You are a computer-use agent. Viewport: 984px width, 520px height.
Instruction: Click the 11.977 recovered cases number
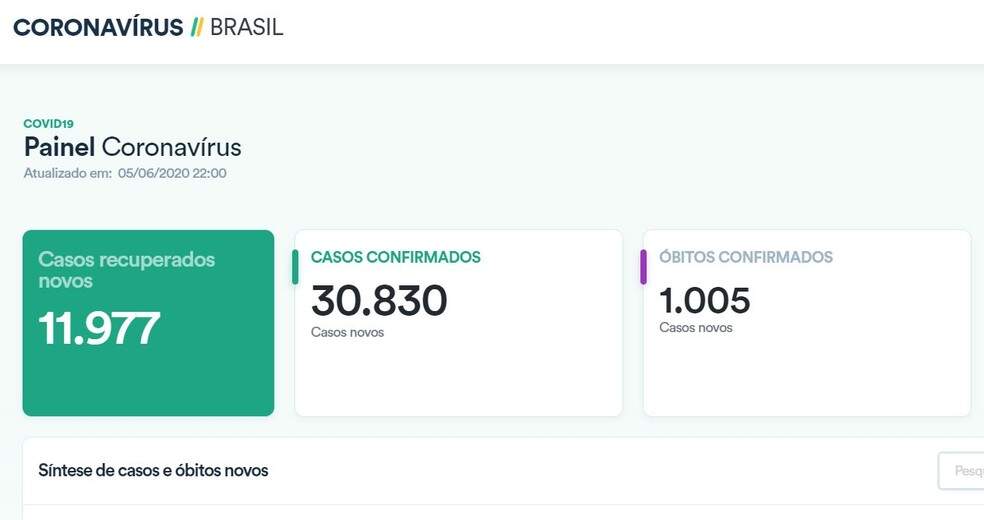coord(99,328)
